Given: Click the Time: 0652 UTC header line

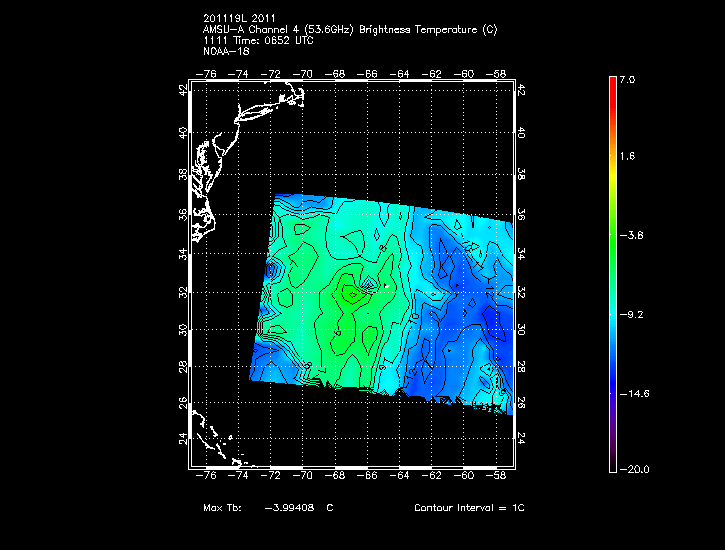Looking at the screenshot, I should point(258,38).
